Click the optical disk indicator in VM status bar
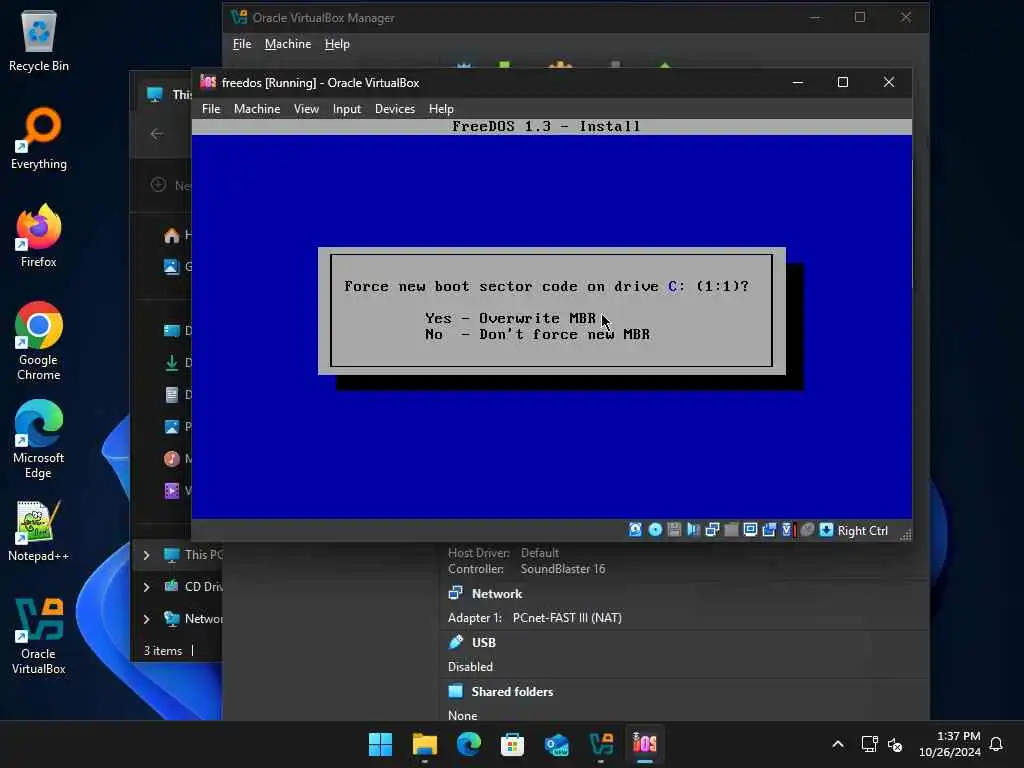 click(655, 530)
